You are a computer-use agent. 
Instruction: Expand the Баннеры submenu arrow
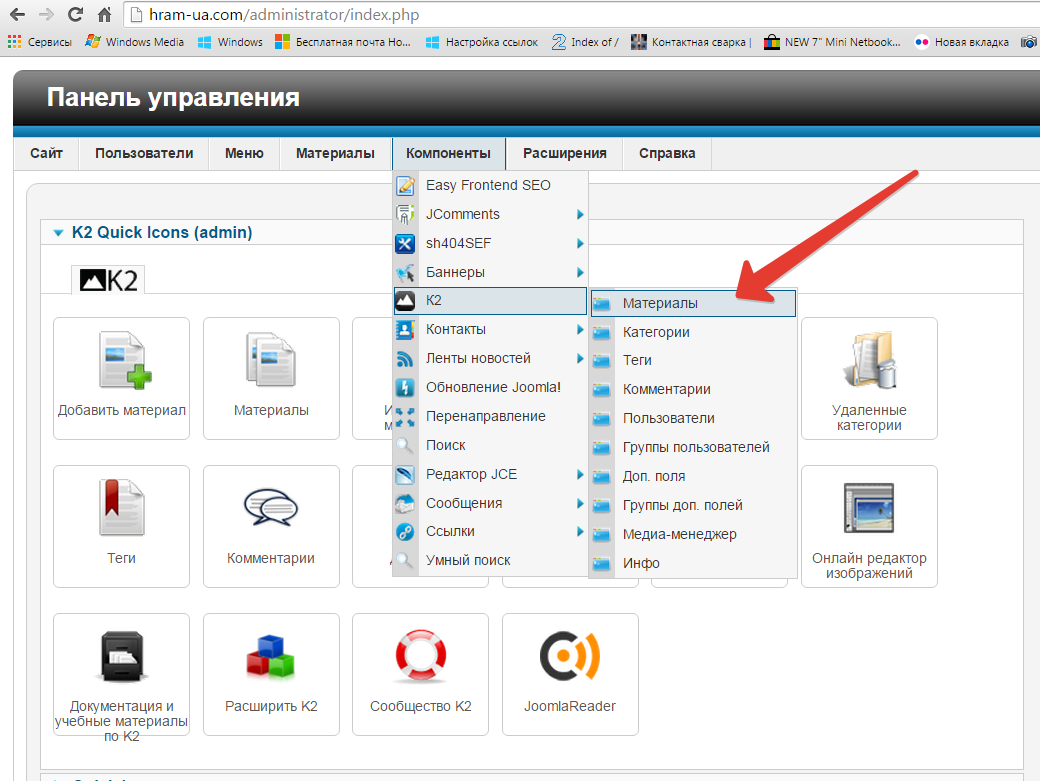click(580, 272)
